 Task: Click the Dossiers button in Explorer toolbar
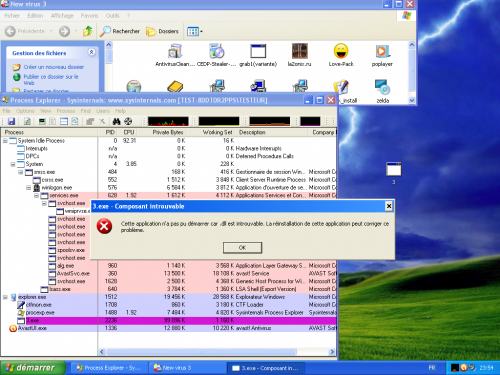163,31
